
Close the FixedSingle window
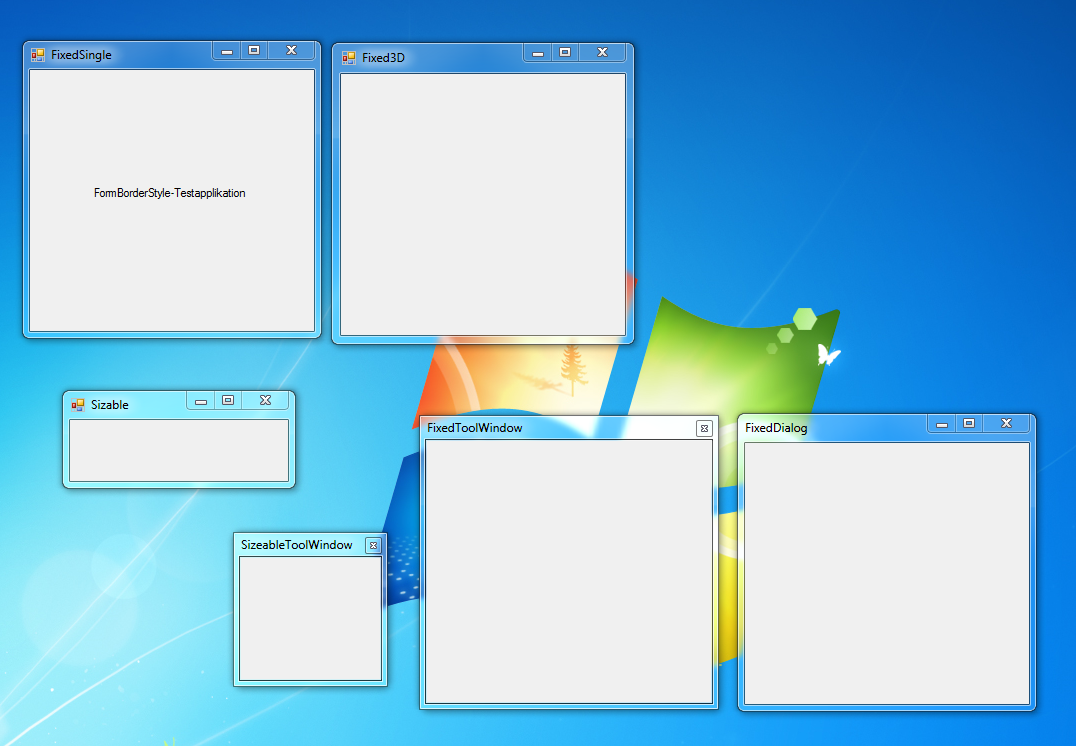tap(292, 51)
